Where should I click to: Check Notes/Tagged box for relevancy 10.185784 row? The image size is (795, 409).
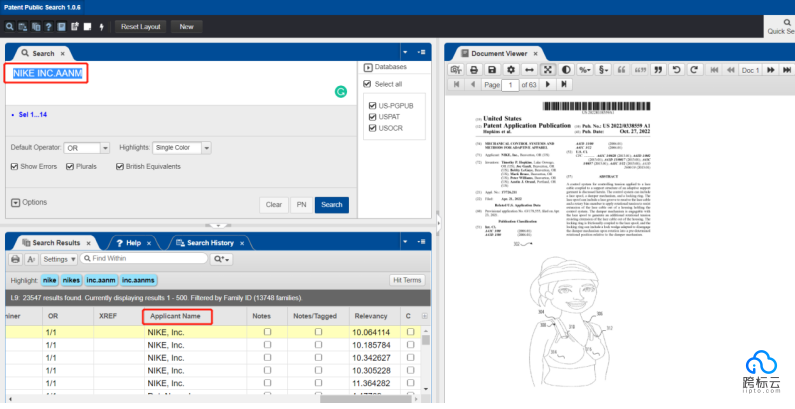coord(318,345)
